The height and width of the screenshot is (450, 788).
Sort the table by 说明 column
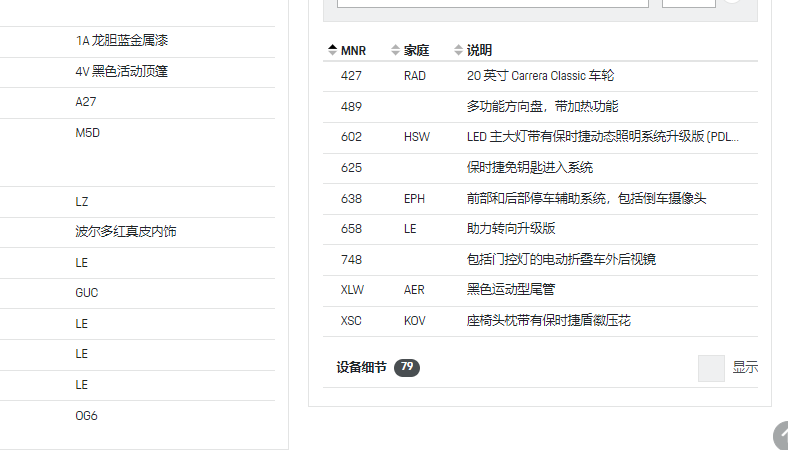pyautogui.click(x=473, y=50)
